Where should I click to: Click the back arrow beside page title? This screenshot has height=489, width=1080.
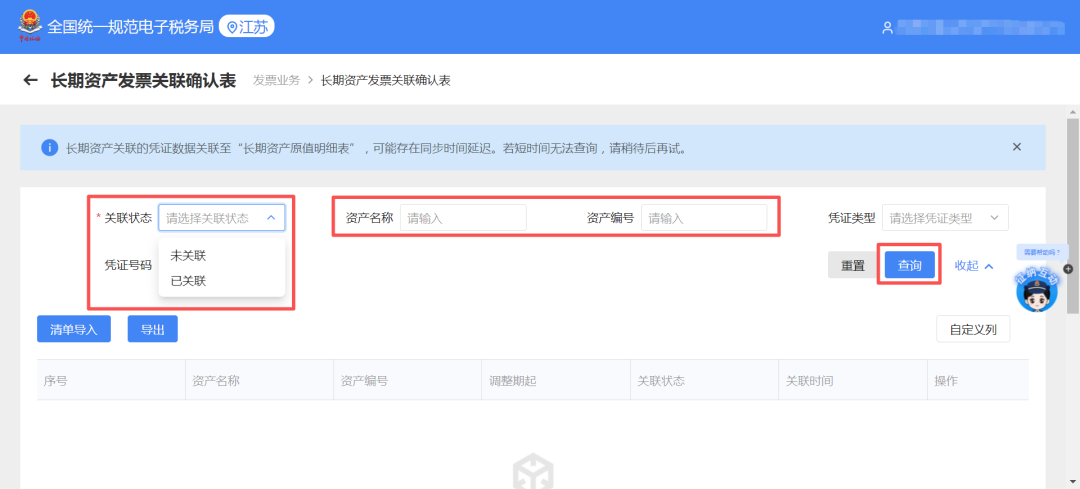[x=30, y=80]
